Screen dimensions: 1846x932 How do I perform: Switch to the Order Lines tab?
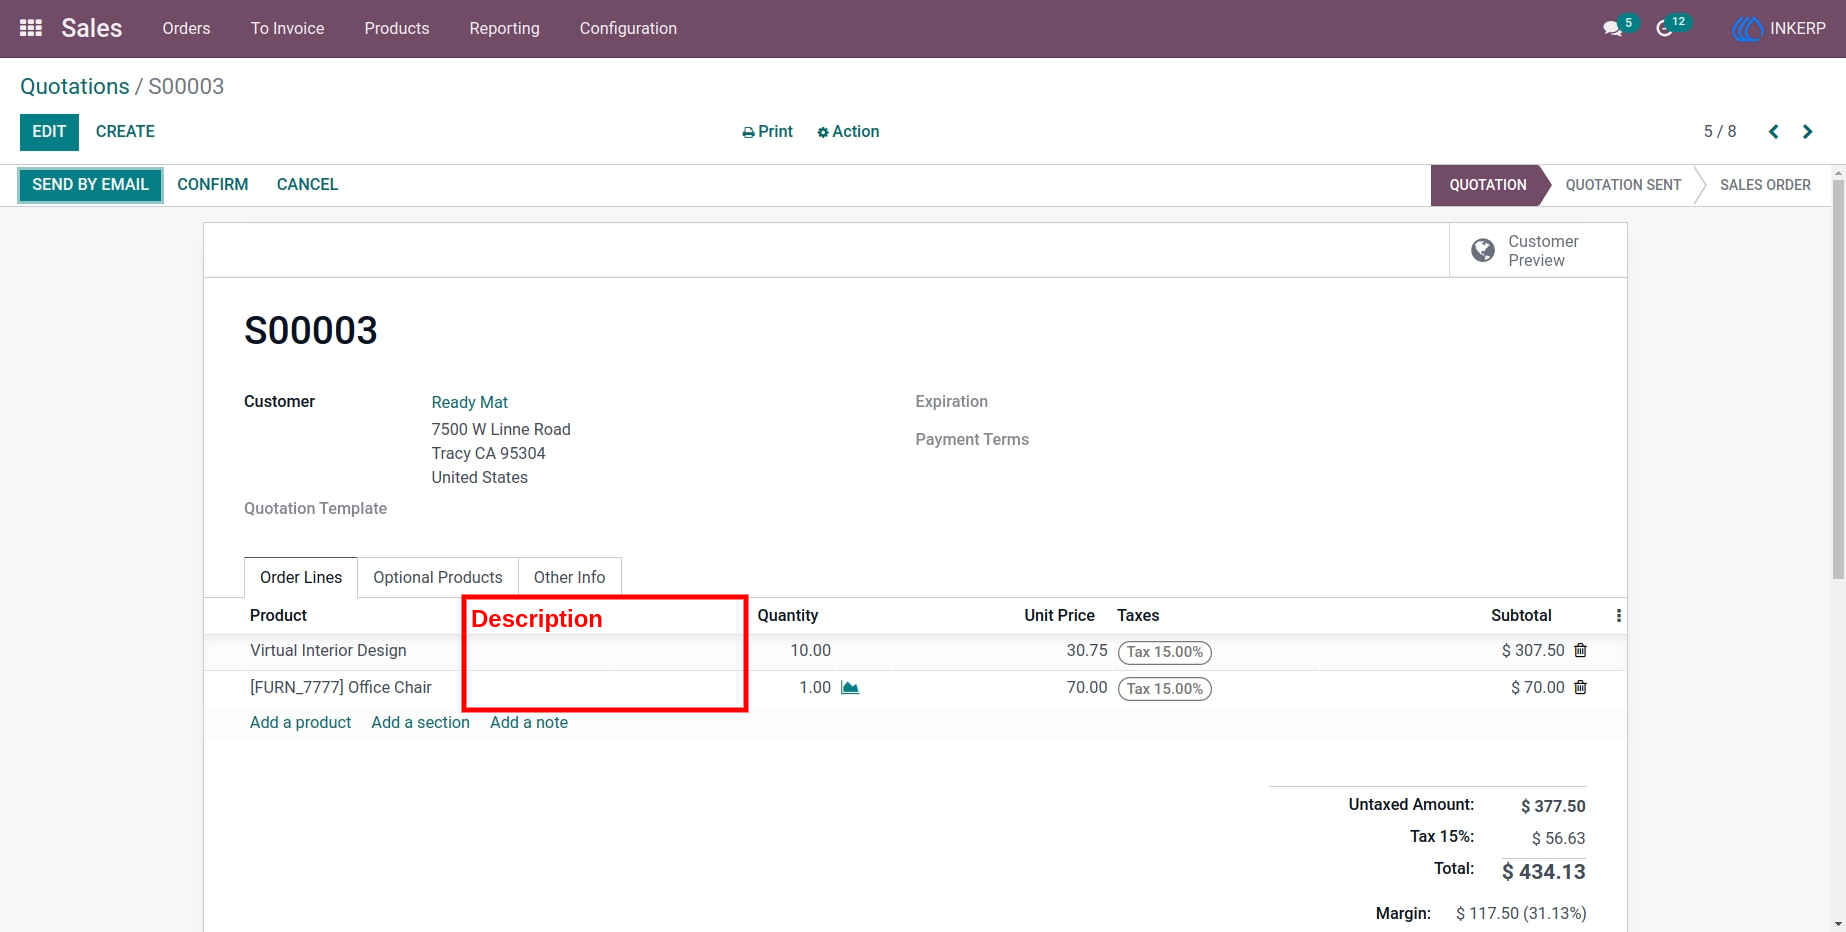(301, 577)
